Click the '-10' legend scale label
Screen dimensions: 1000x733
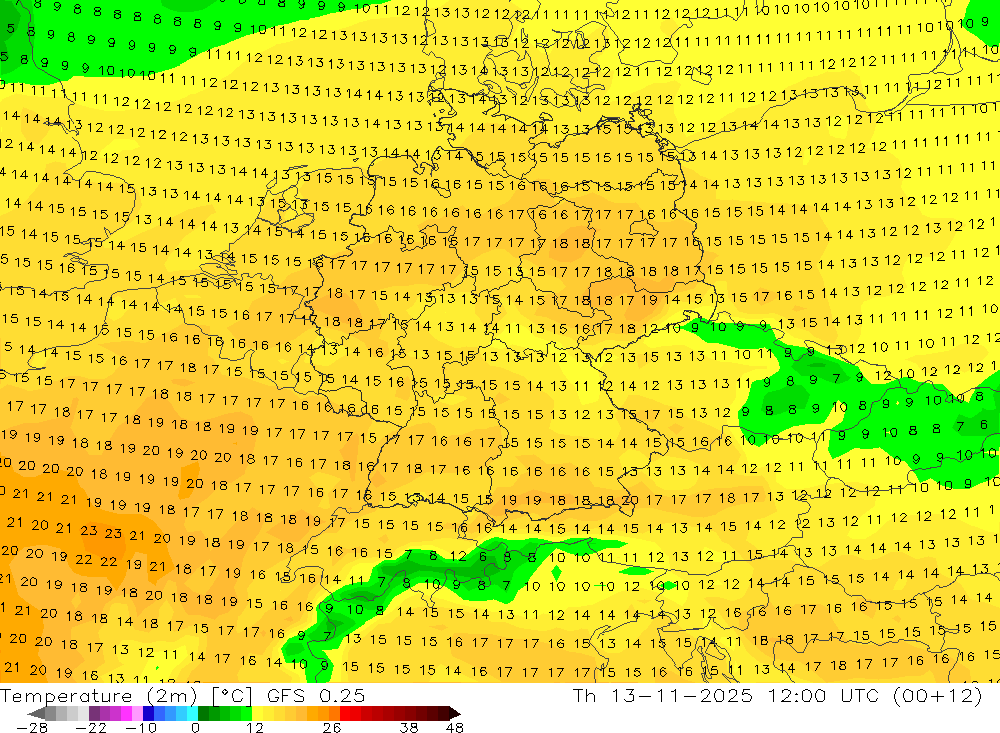tap(140, 727)
